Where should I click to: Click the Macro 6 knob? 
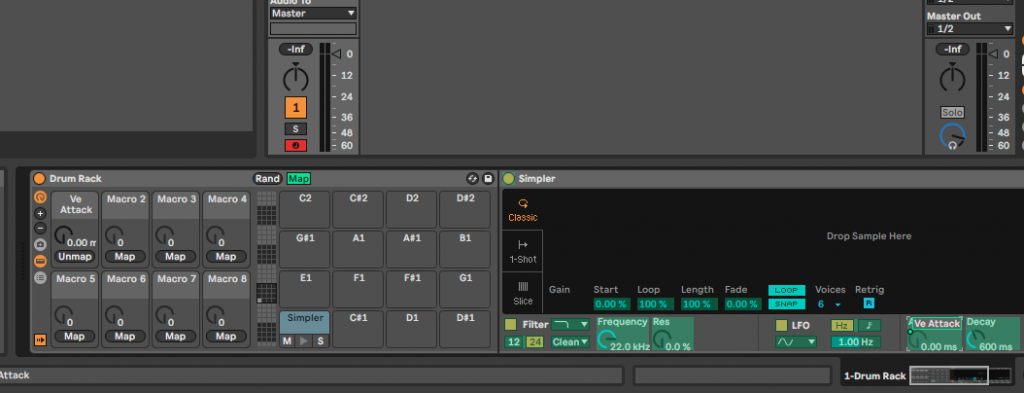(114, 315)
